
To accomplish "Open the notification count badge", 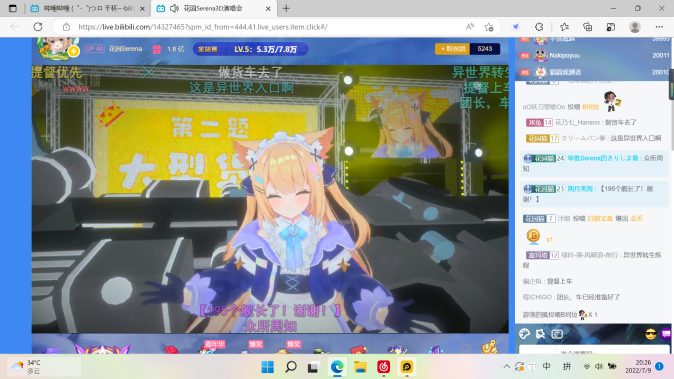I will point(659,367).
